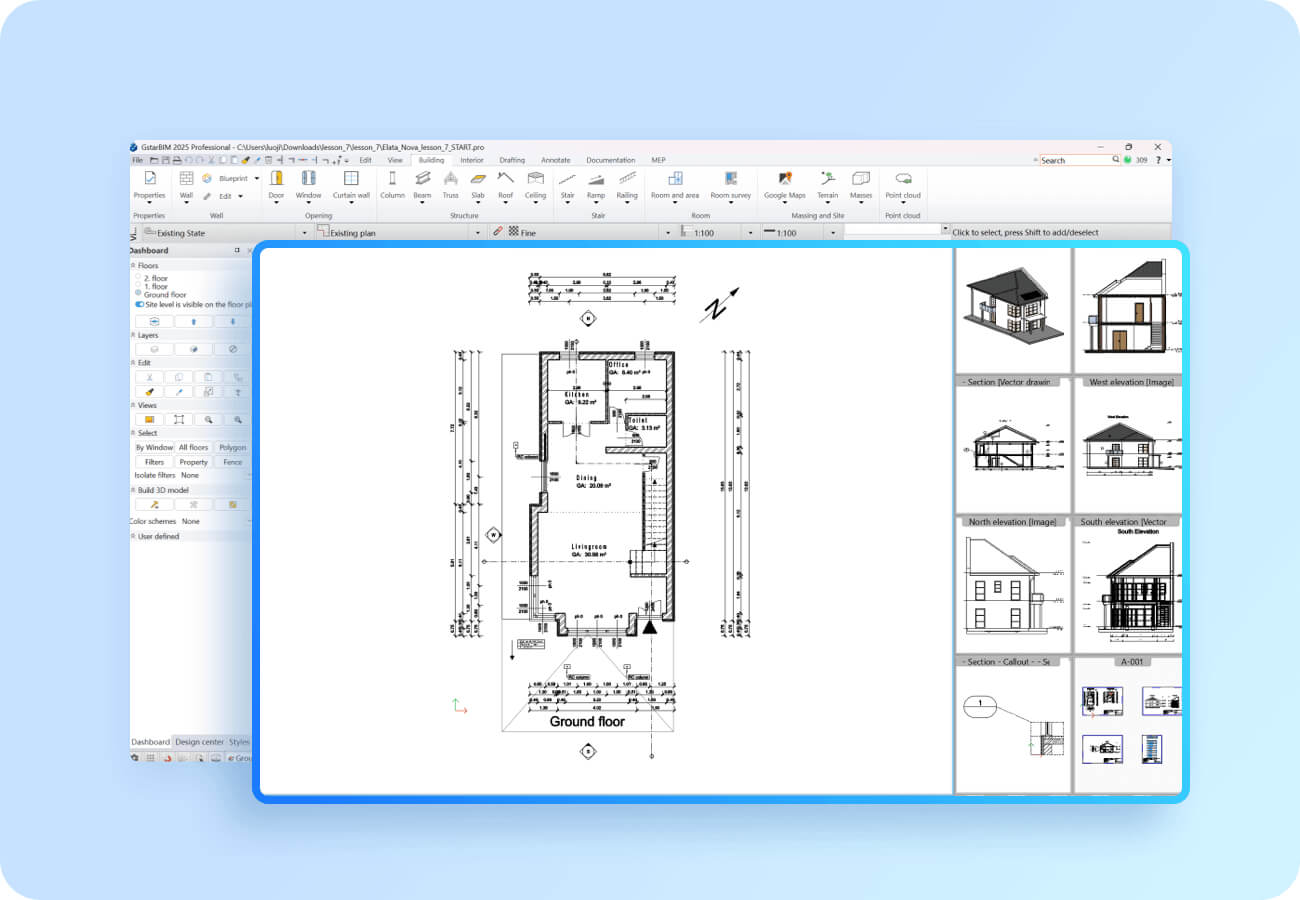Image resolution: width=1300 pixels, height=900 pixels.
Task: Click the Window tool icon
Action: (x=308, y=179)
